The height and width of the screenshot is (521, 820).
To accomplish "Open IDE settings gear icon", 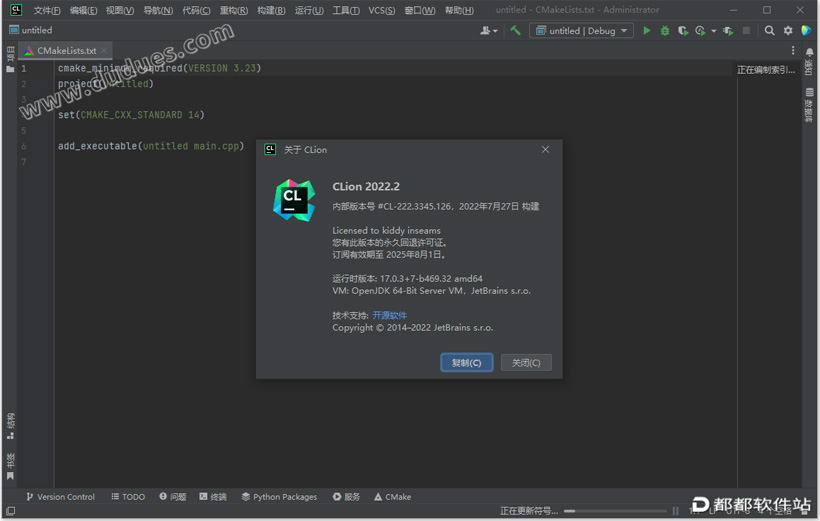I will coord(788,30).
